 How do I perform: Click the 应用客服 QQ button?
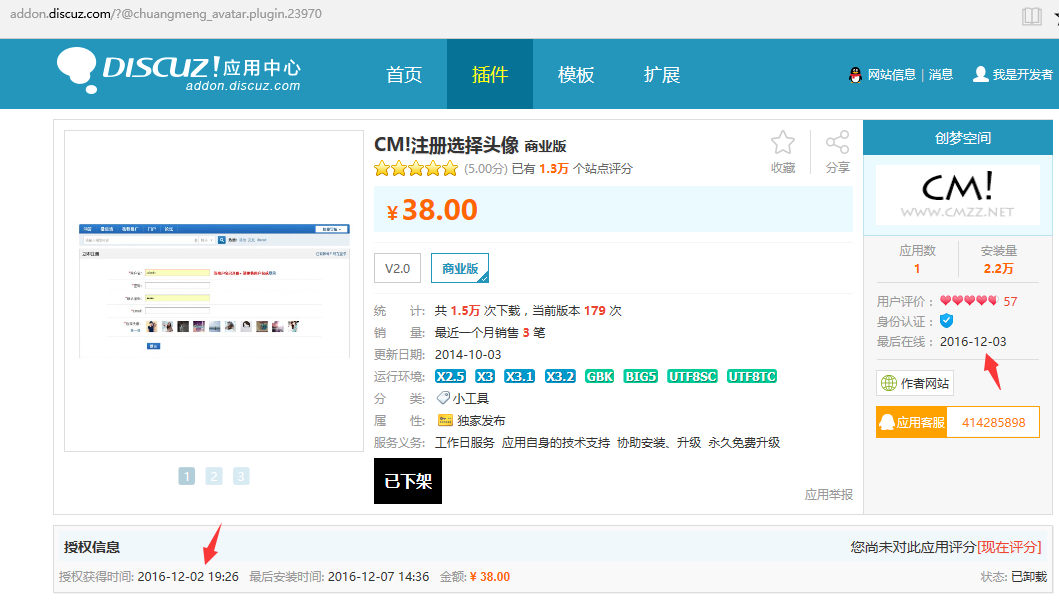click(912, 422)
